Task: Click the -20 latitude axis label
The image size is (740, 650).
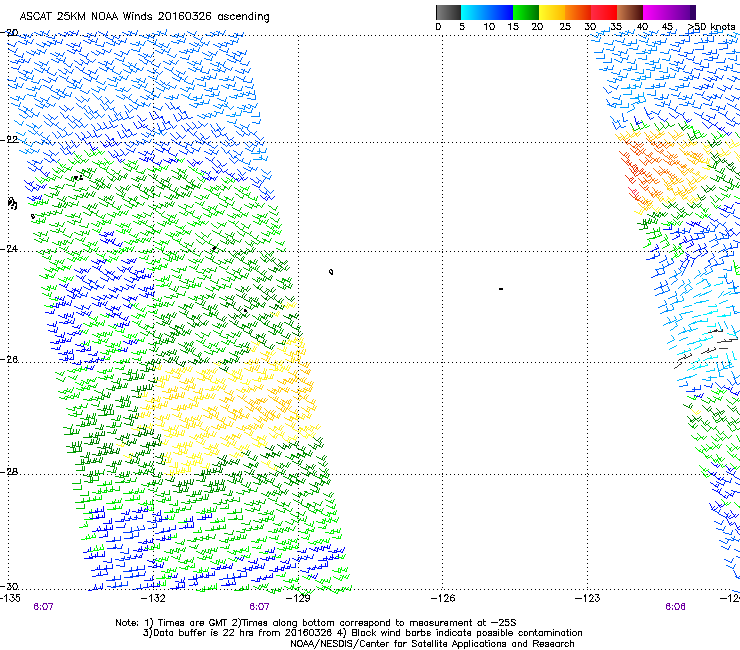Action: (x=10, y=32)
